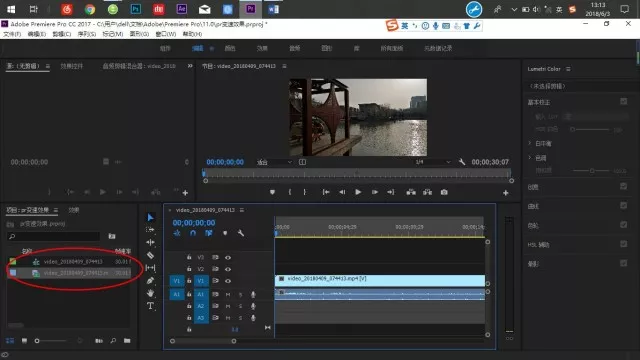The image size is (640, 360).
Task: Select the Type tool
Action: pos(150,306)
